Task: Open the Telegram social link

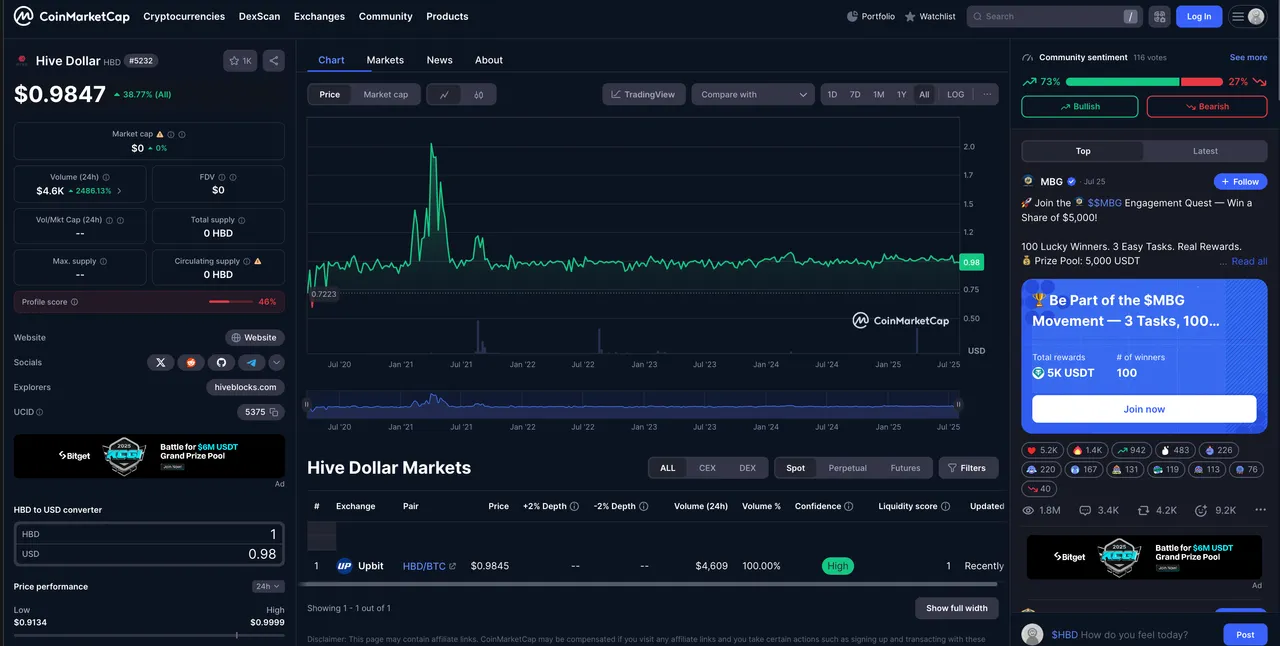Action: [251, 362]
